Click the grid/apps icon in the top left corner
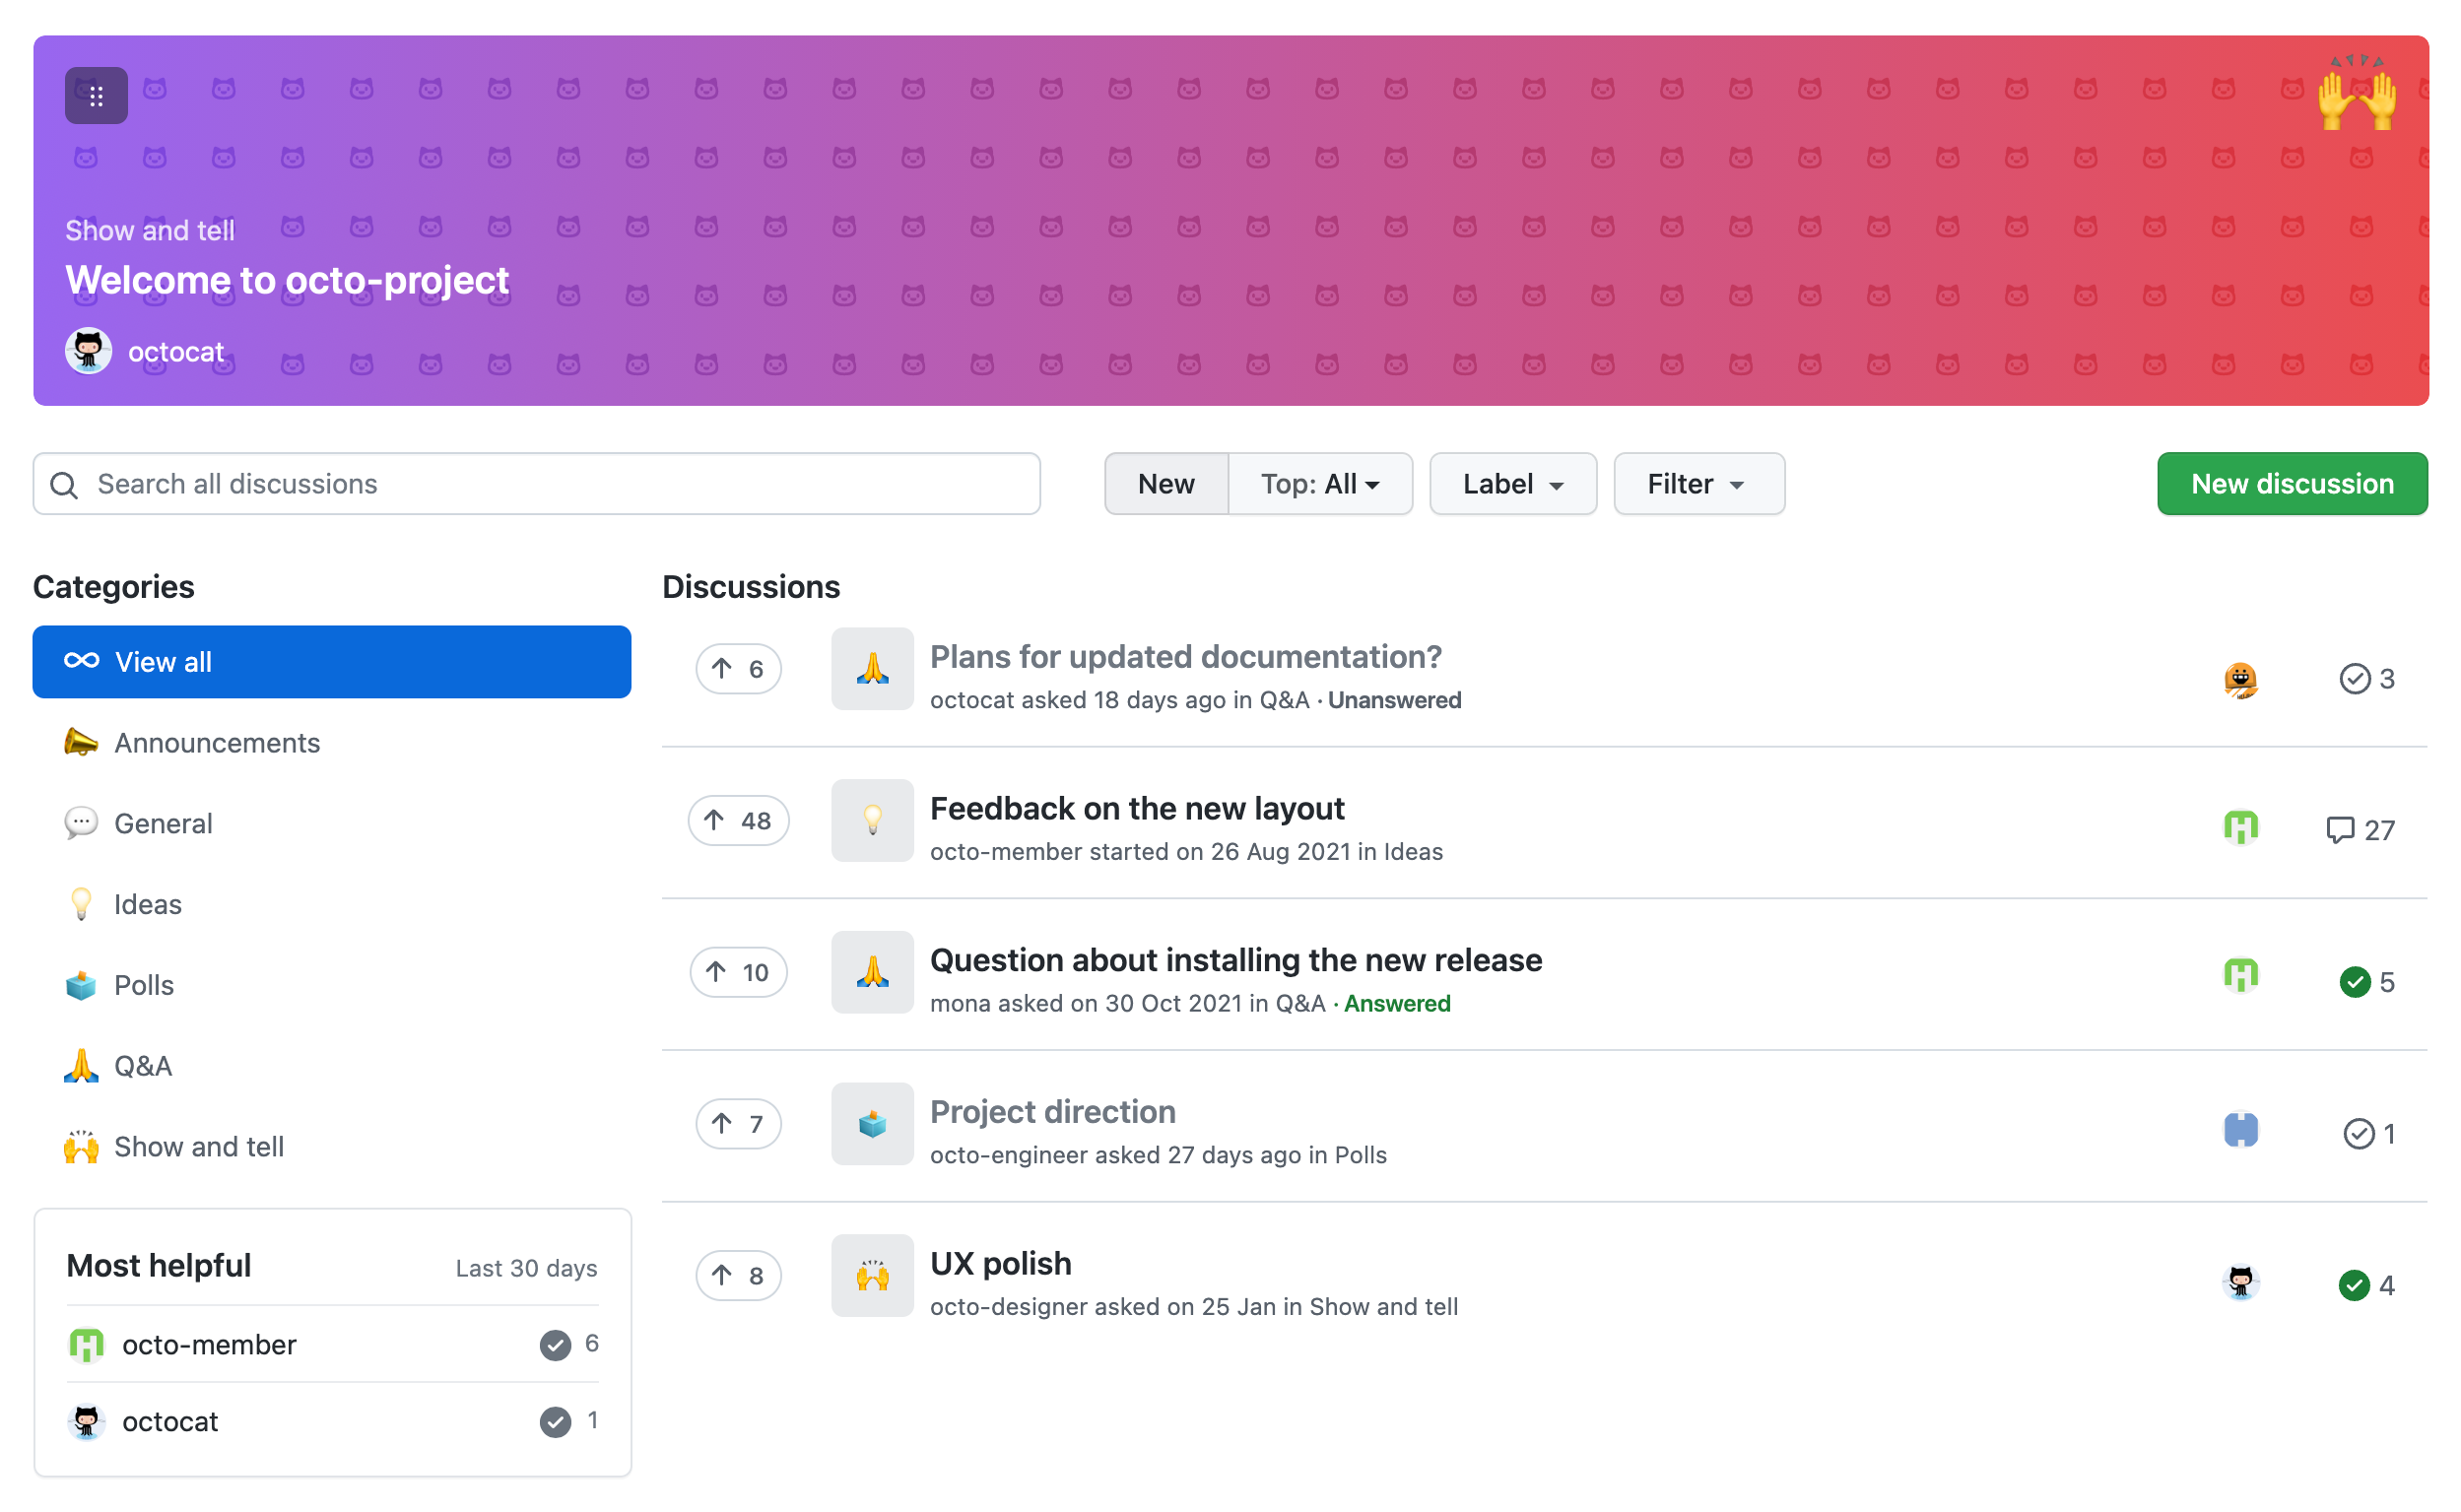The image size is (2461, 1512). [x=95, y=95]
